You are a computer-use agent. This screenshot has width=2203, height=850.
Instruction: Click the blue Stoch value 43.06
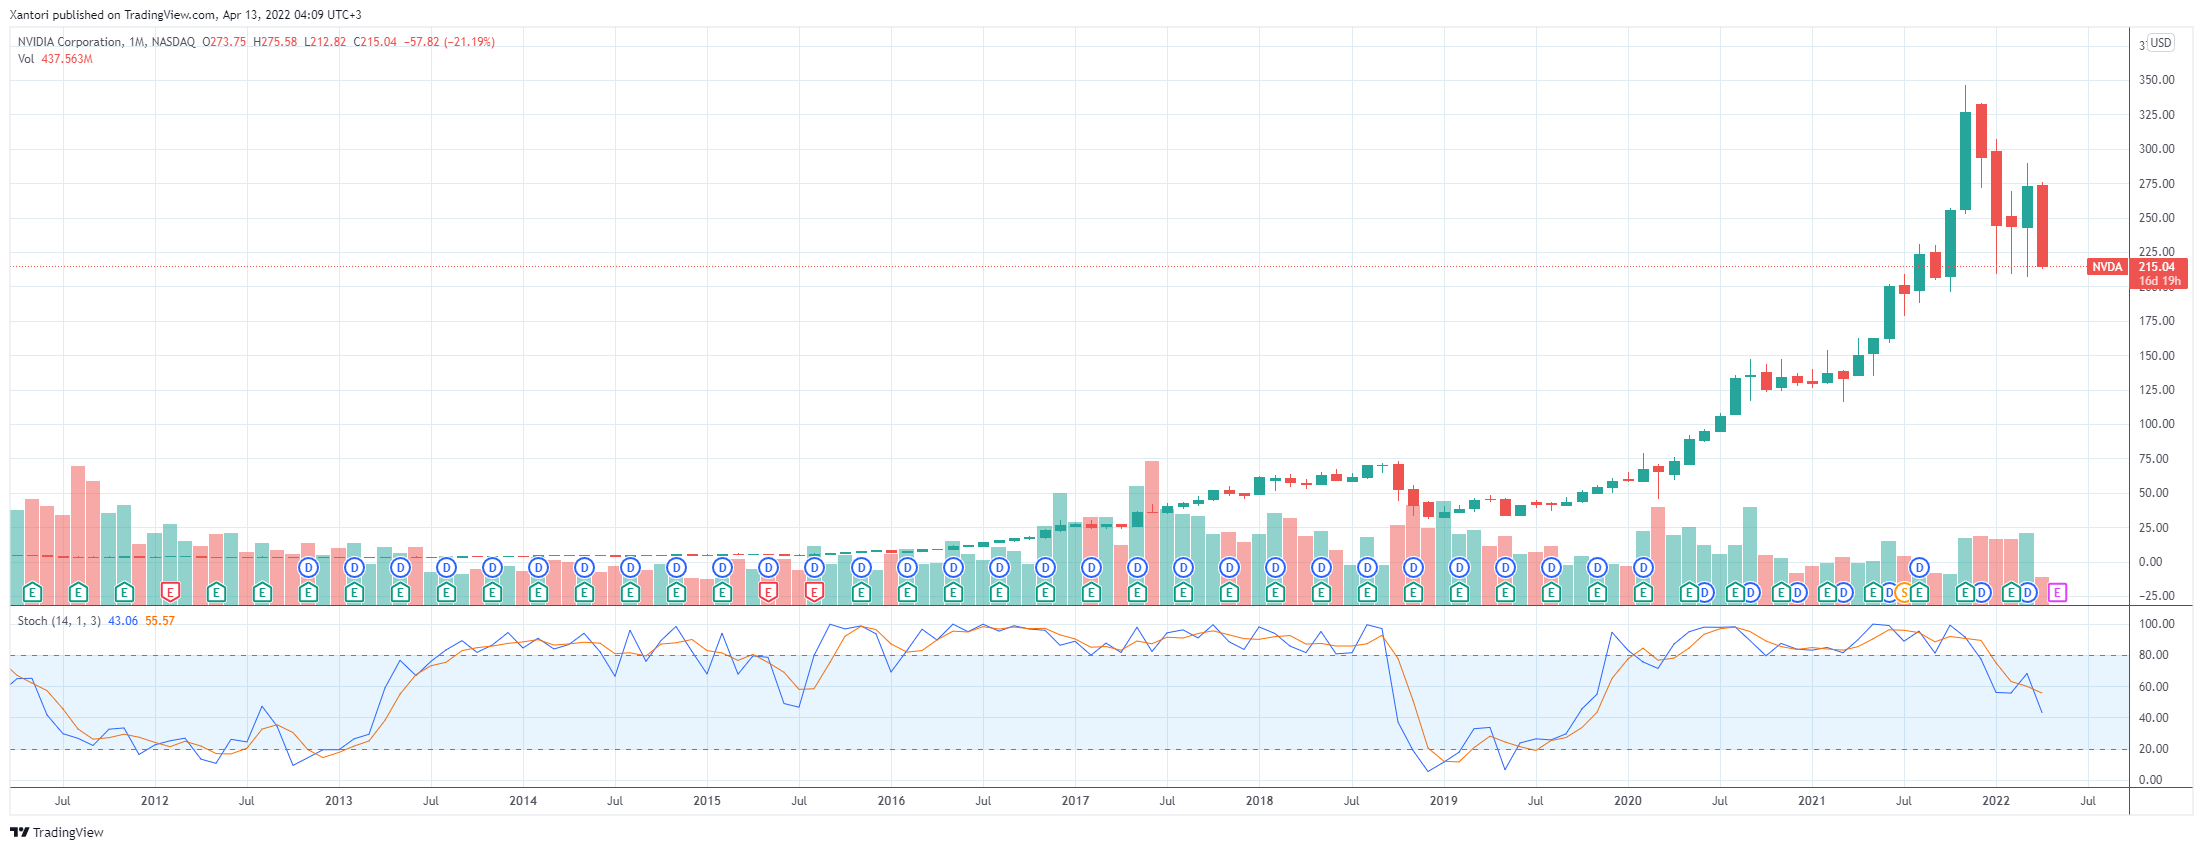pyautogui.click(x=123, y=621)
